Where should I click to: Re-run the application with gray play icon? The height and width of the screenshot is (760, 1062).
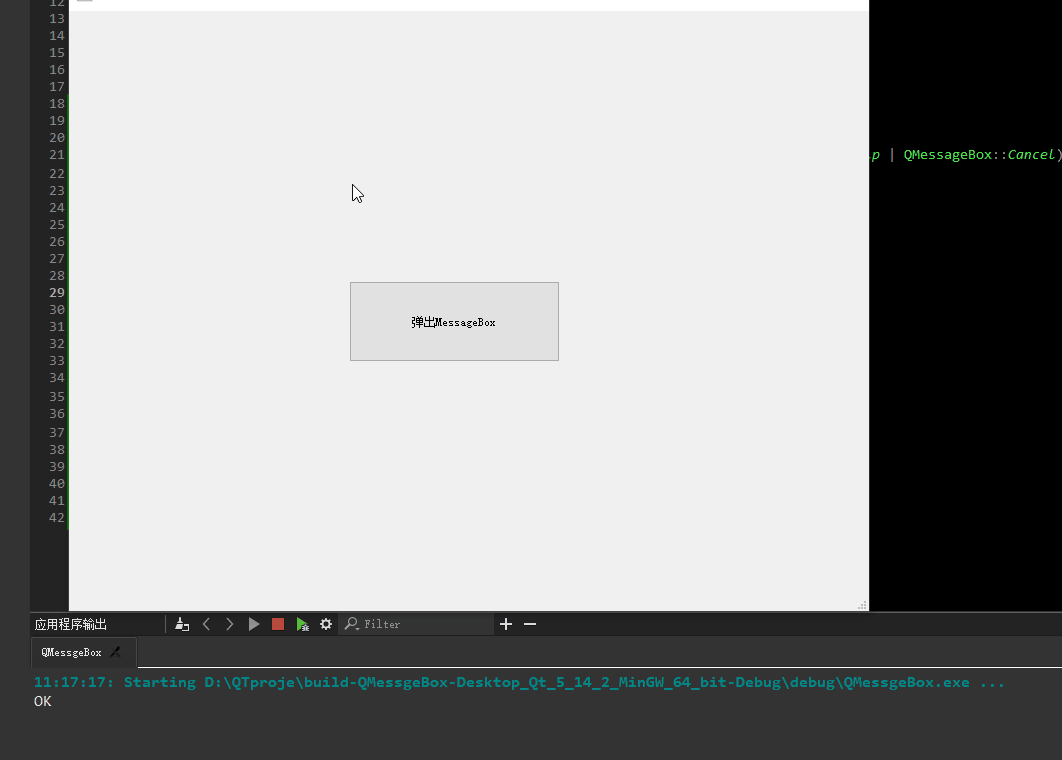(254, 624)
